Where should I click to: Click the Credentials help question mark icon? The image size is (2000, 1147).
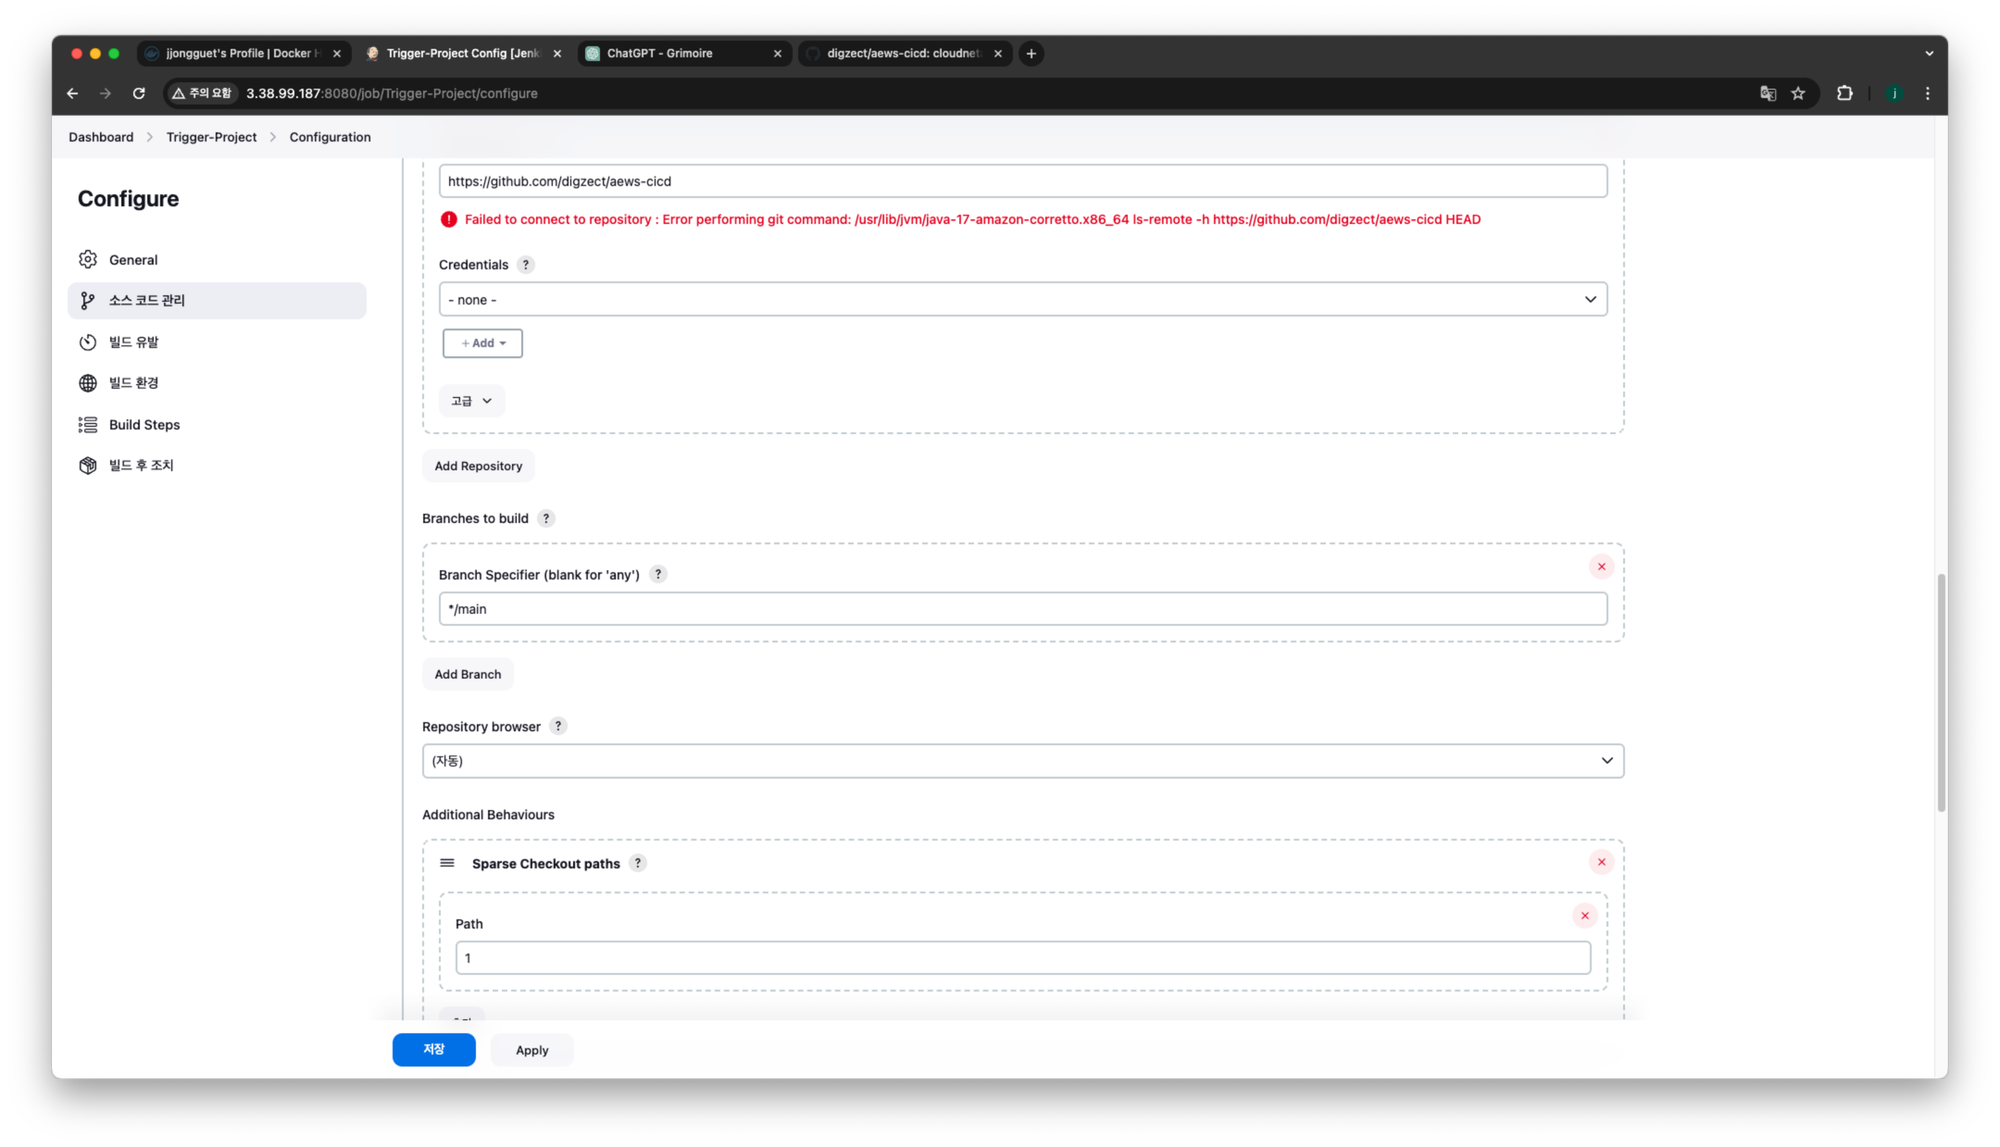[x=526, y=265]
